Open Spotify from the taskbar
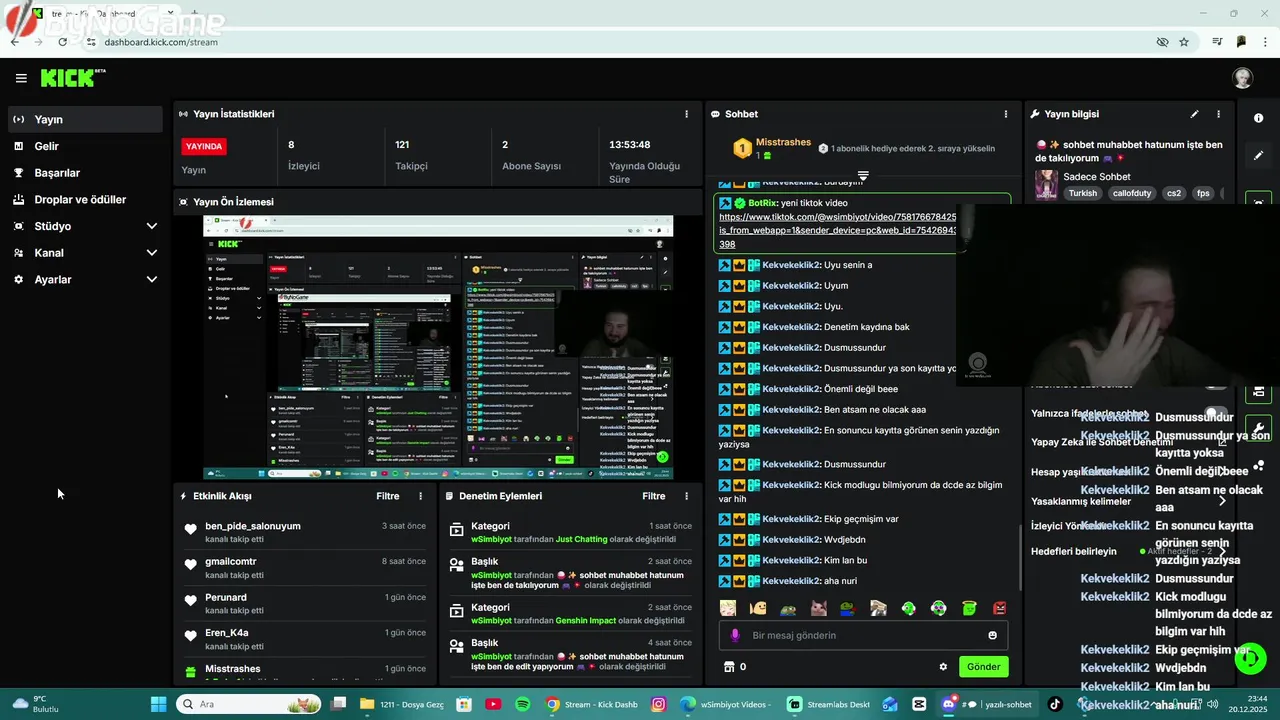 pos(522,704)
